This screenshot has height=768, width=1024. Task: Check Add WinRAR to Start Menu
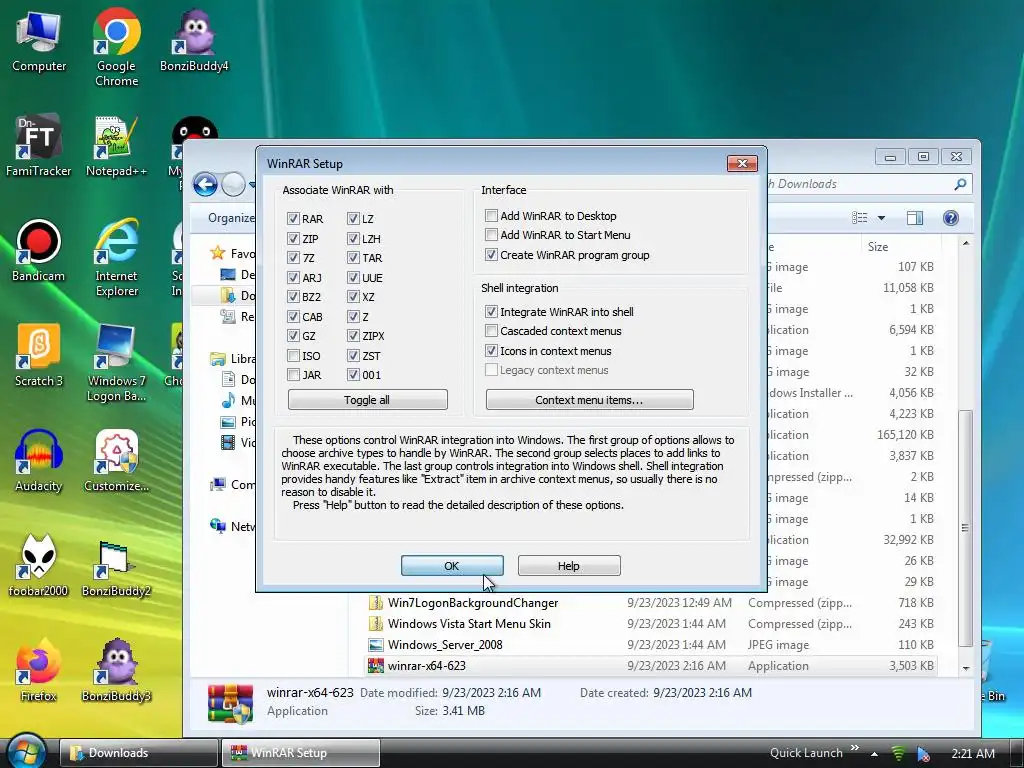click(491, 234)
